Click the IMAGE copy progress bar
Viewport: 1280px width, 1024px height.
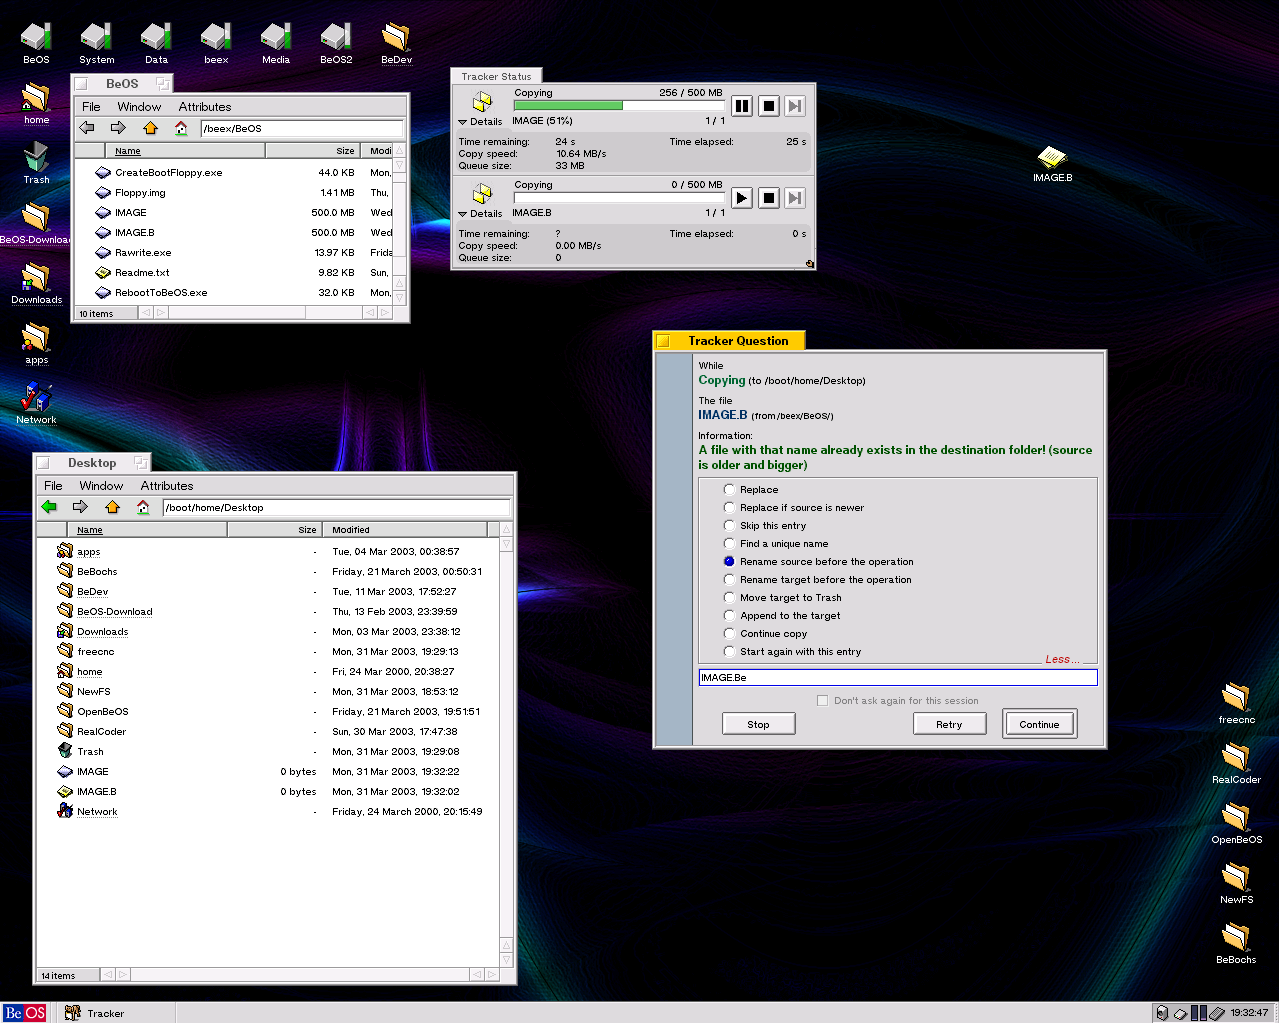(x=617, y=105)
